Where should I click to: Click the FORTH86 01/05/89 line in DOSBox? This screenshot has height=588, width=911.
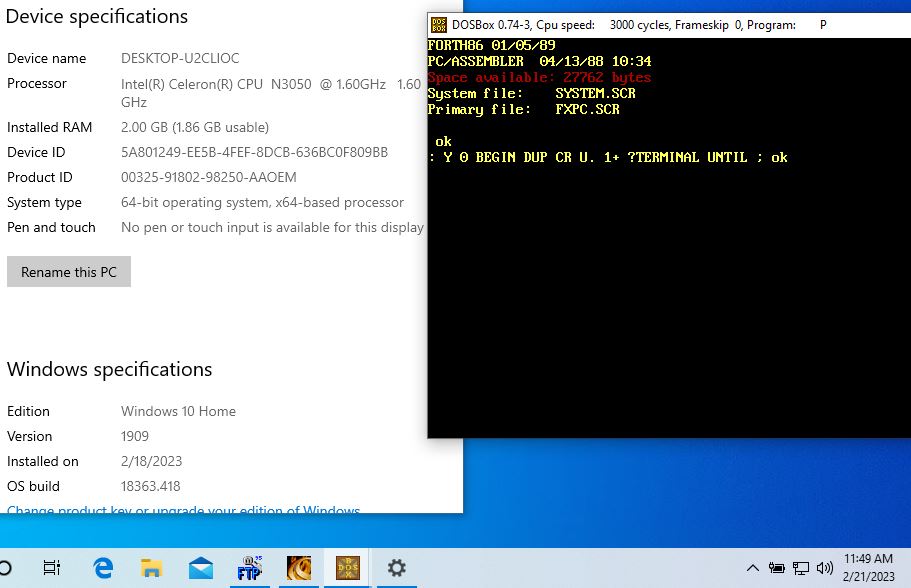pyautogui.click(x=492, y=45)
